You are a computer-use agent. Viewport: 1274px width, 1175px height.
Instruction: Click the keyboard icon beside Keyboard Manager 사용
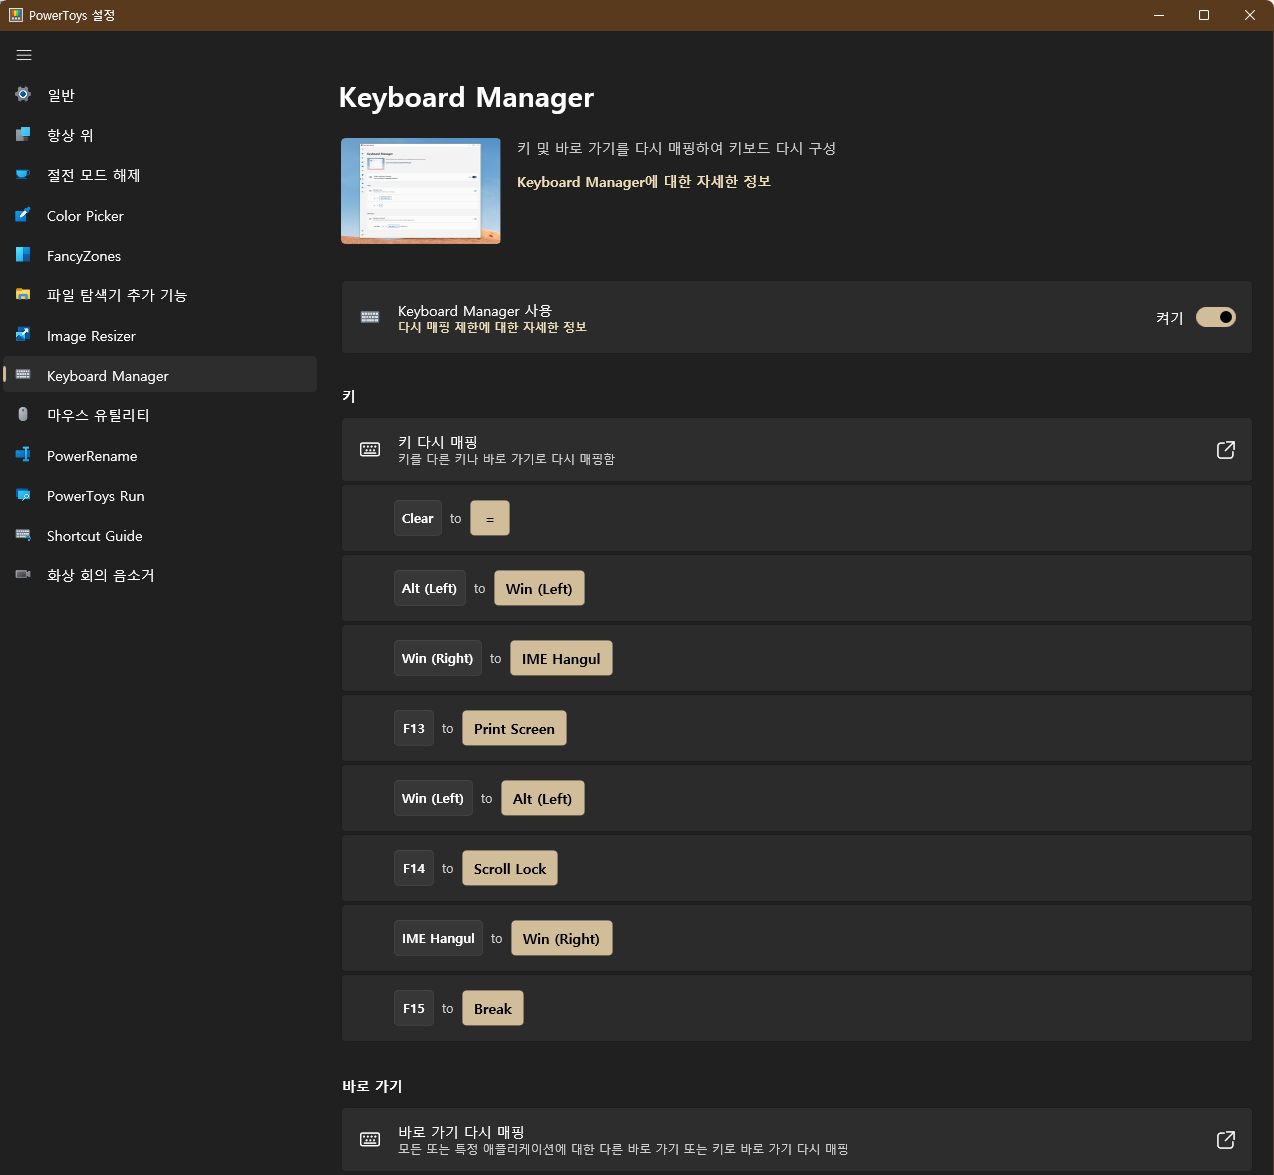click(370, 317)
